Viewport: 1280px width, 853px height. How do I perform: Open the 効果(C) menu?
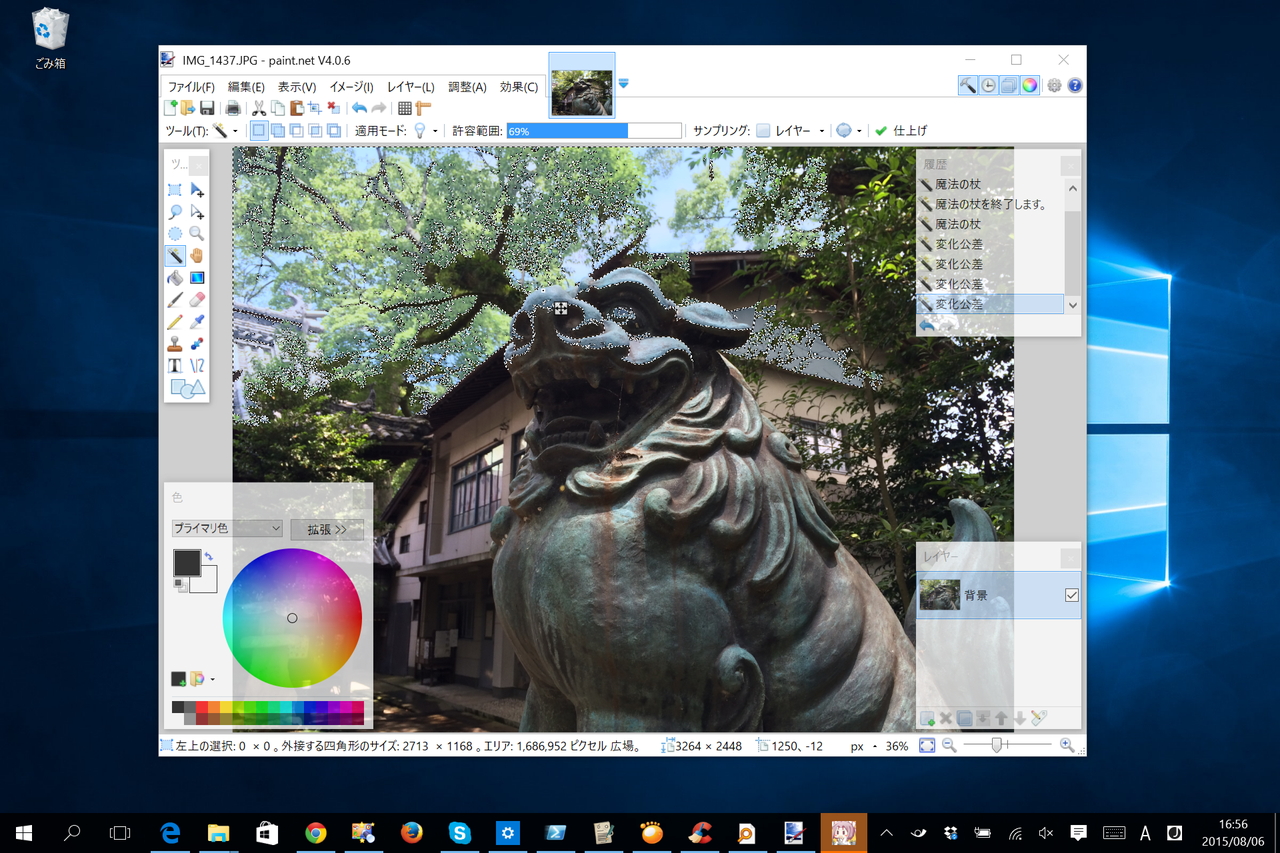point(517,86)
